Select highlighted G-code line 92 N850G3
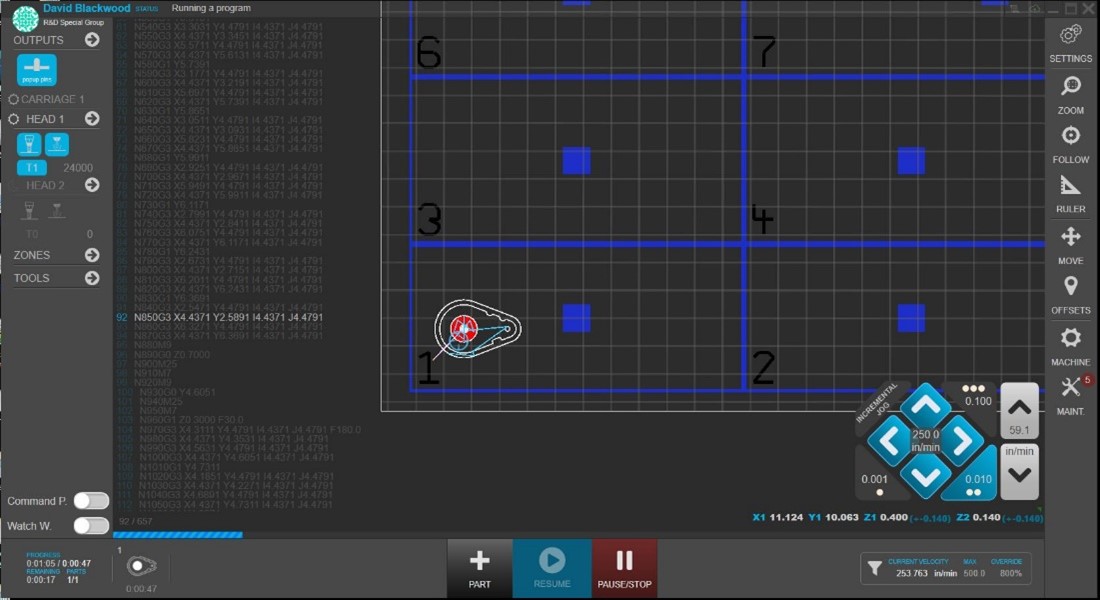This screenshot has width=1100, height=600. pos(230,320)
